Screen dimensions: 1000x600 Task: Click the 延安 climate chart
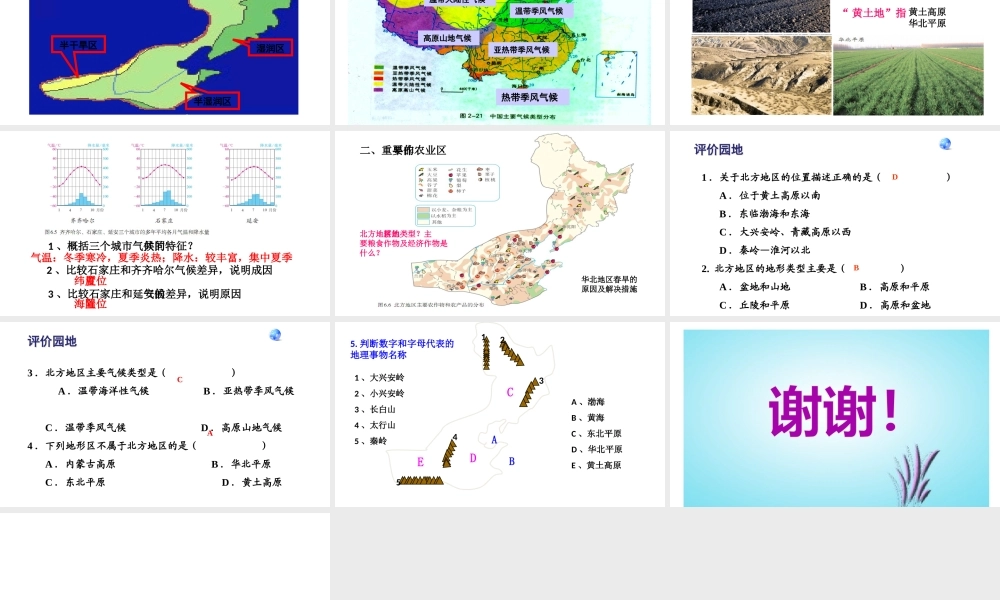[x=252, y=179]
